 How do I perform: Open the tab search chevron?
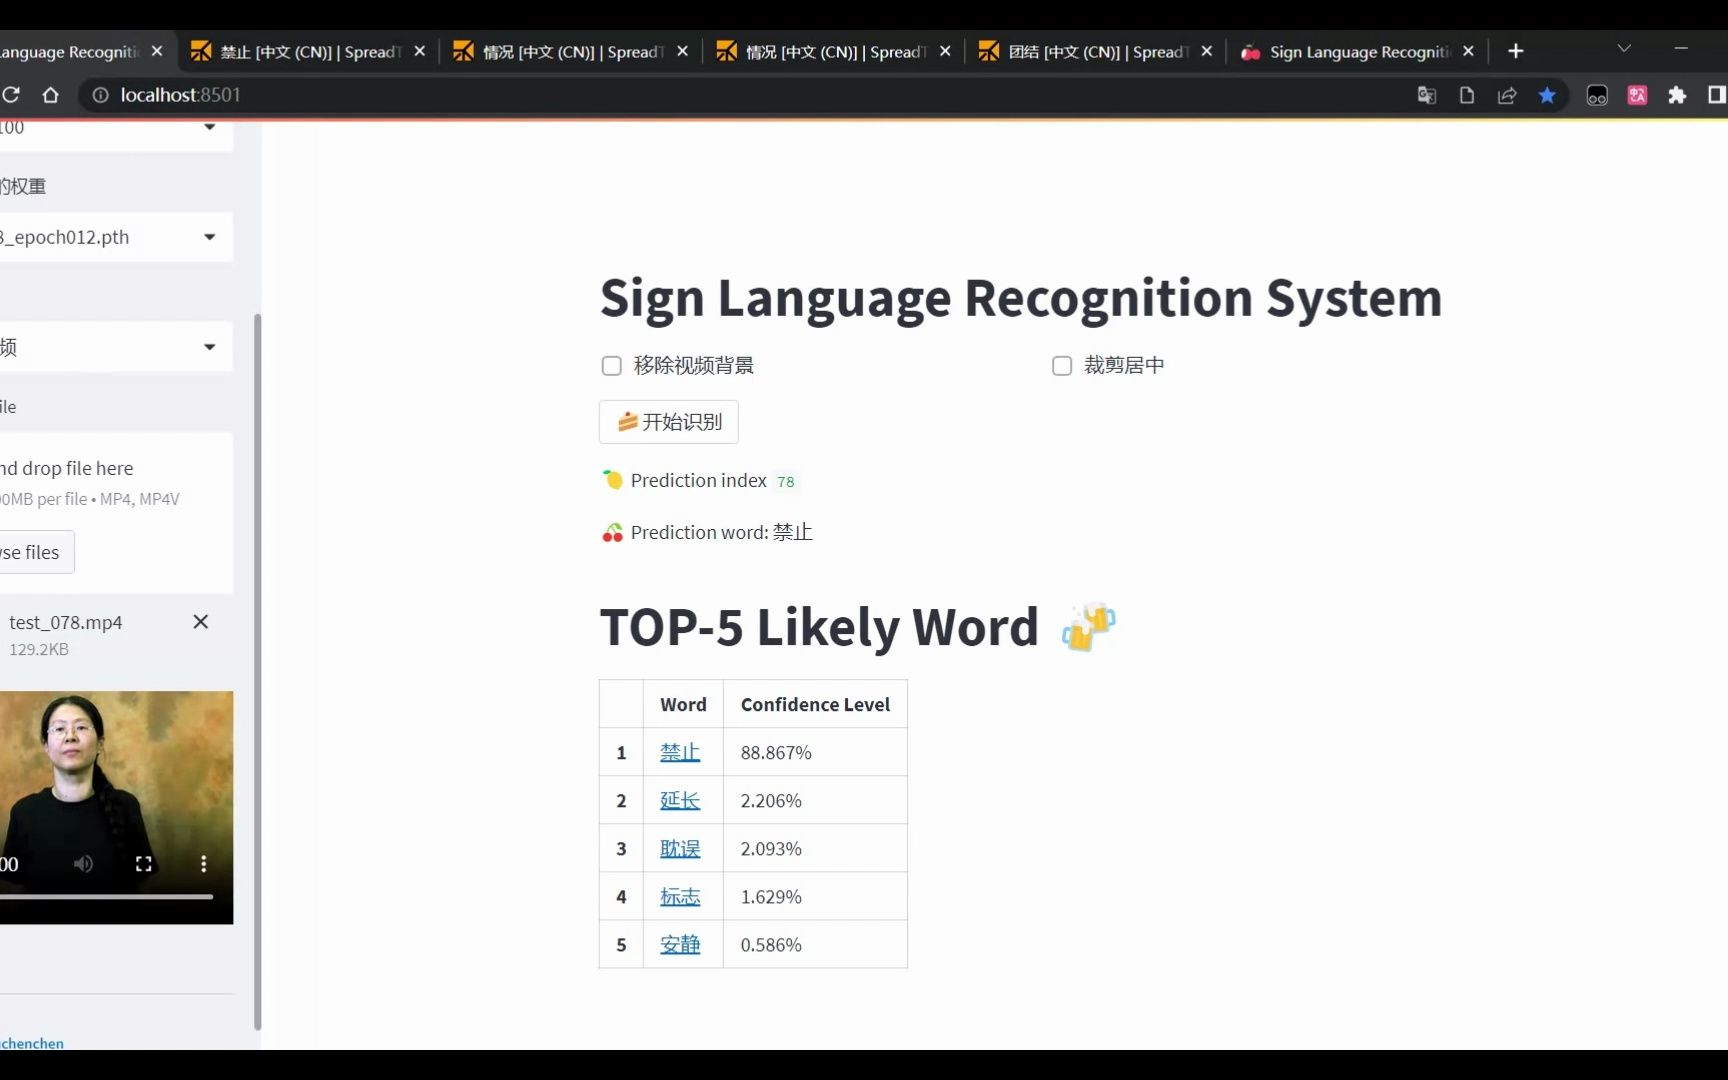click(x=1624, y=48)
